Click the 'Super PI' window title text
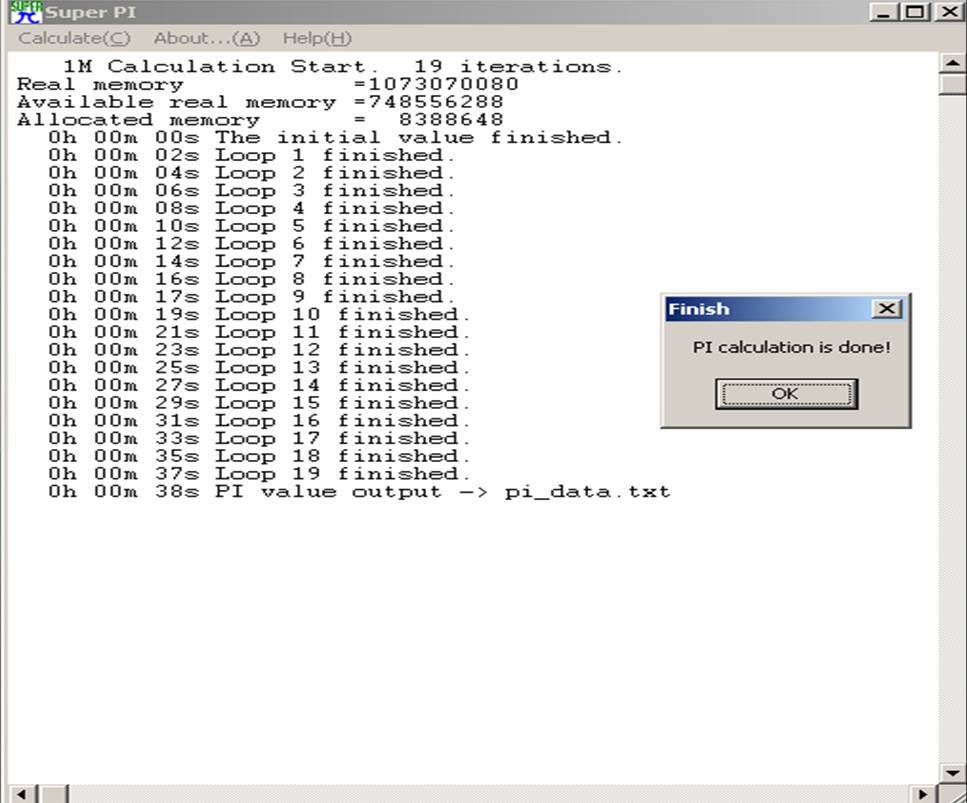The image size is (967, 803). (x=91, y=12)
